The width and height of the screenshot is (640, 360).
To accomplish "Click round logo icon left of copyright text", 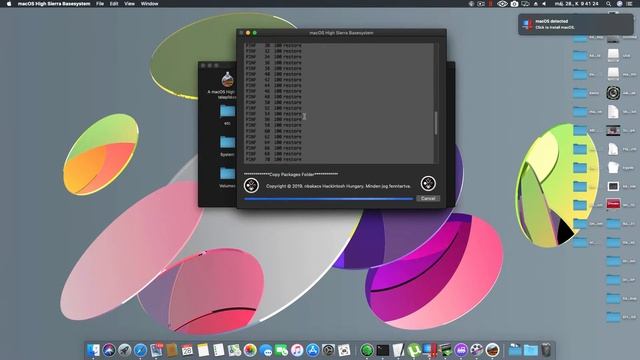I will point(251,186).
